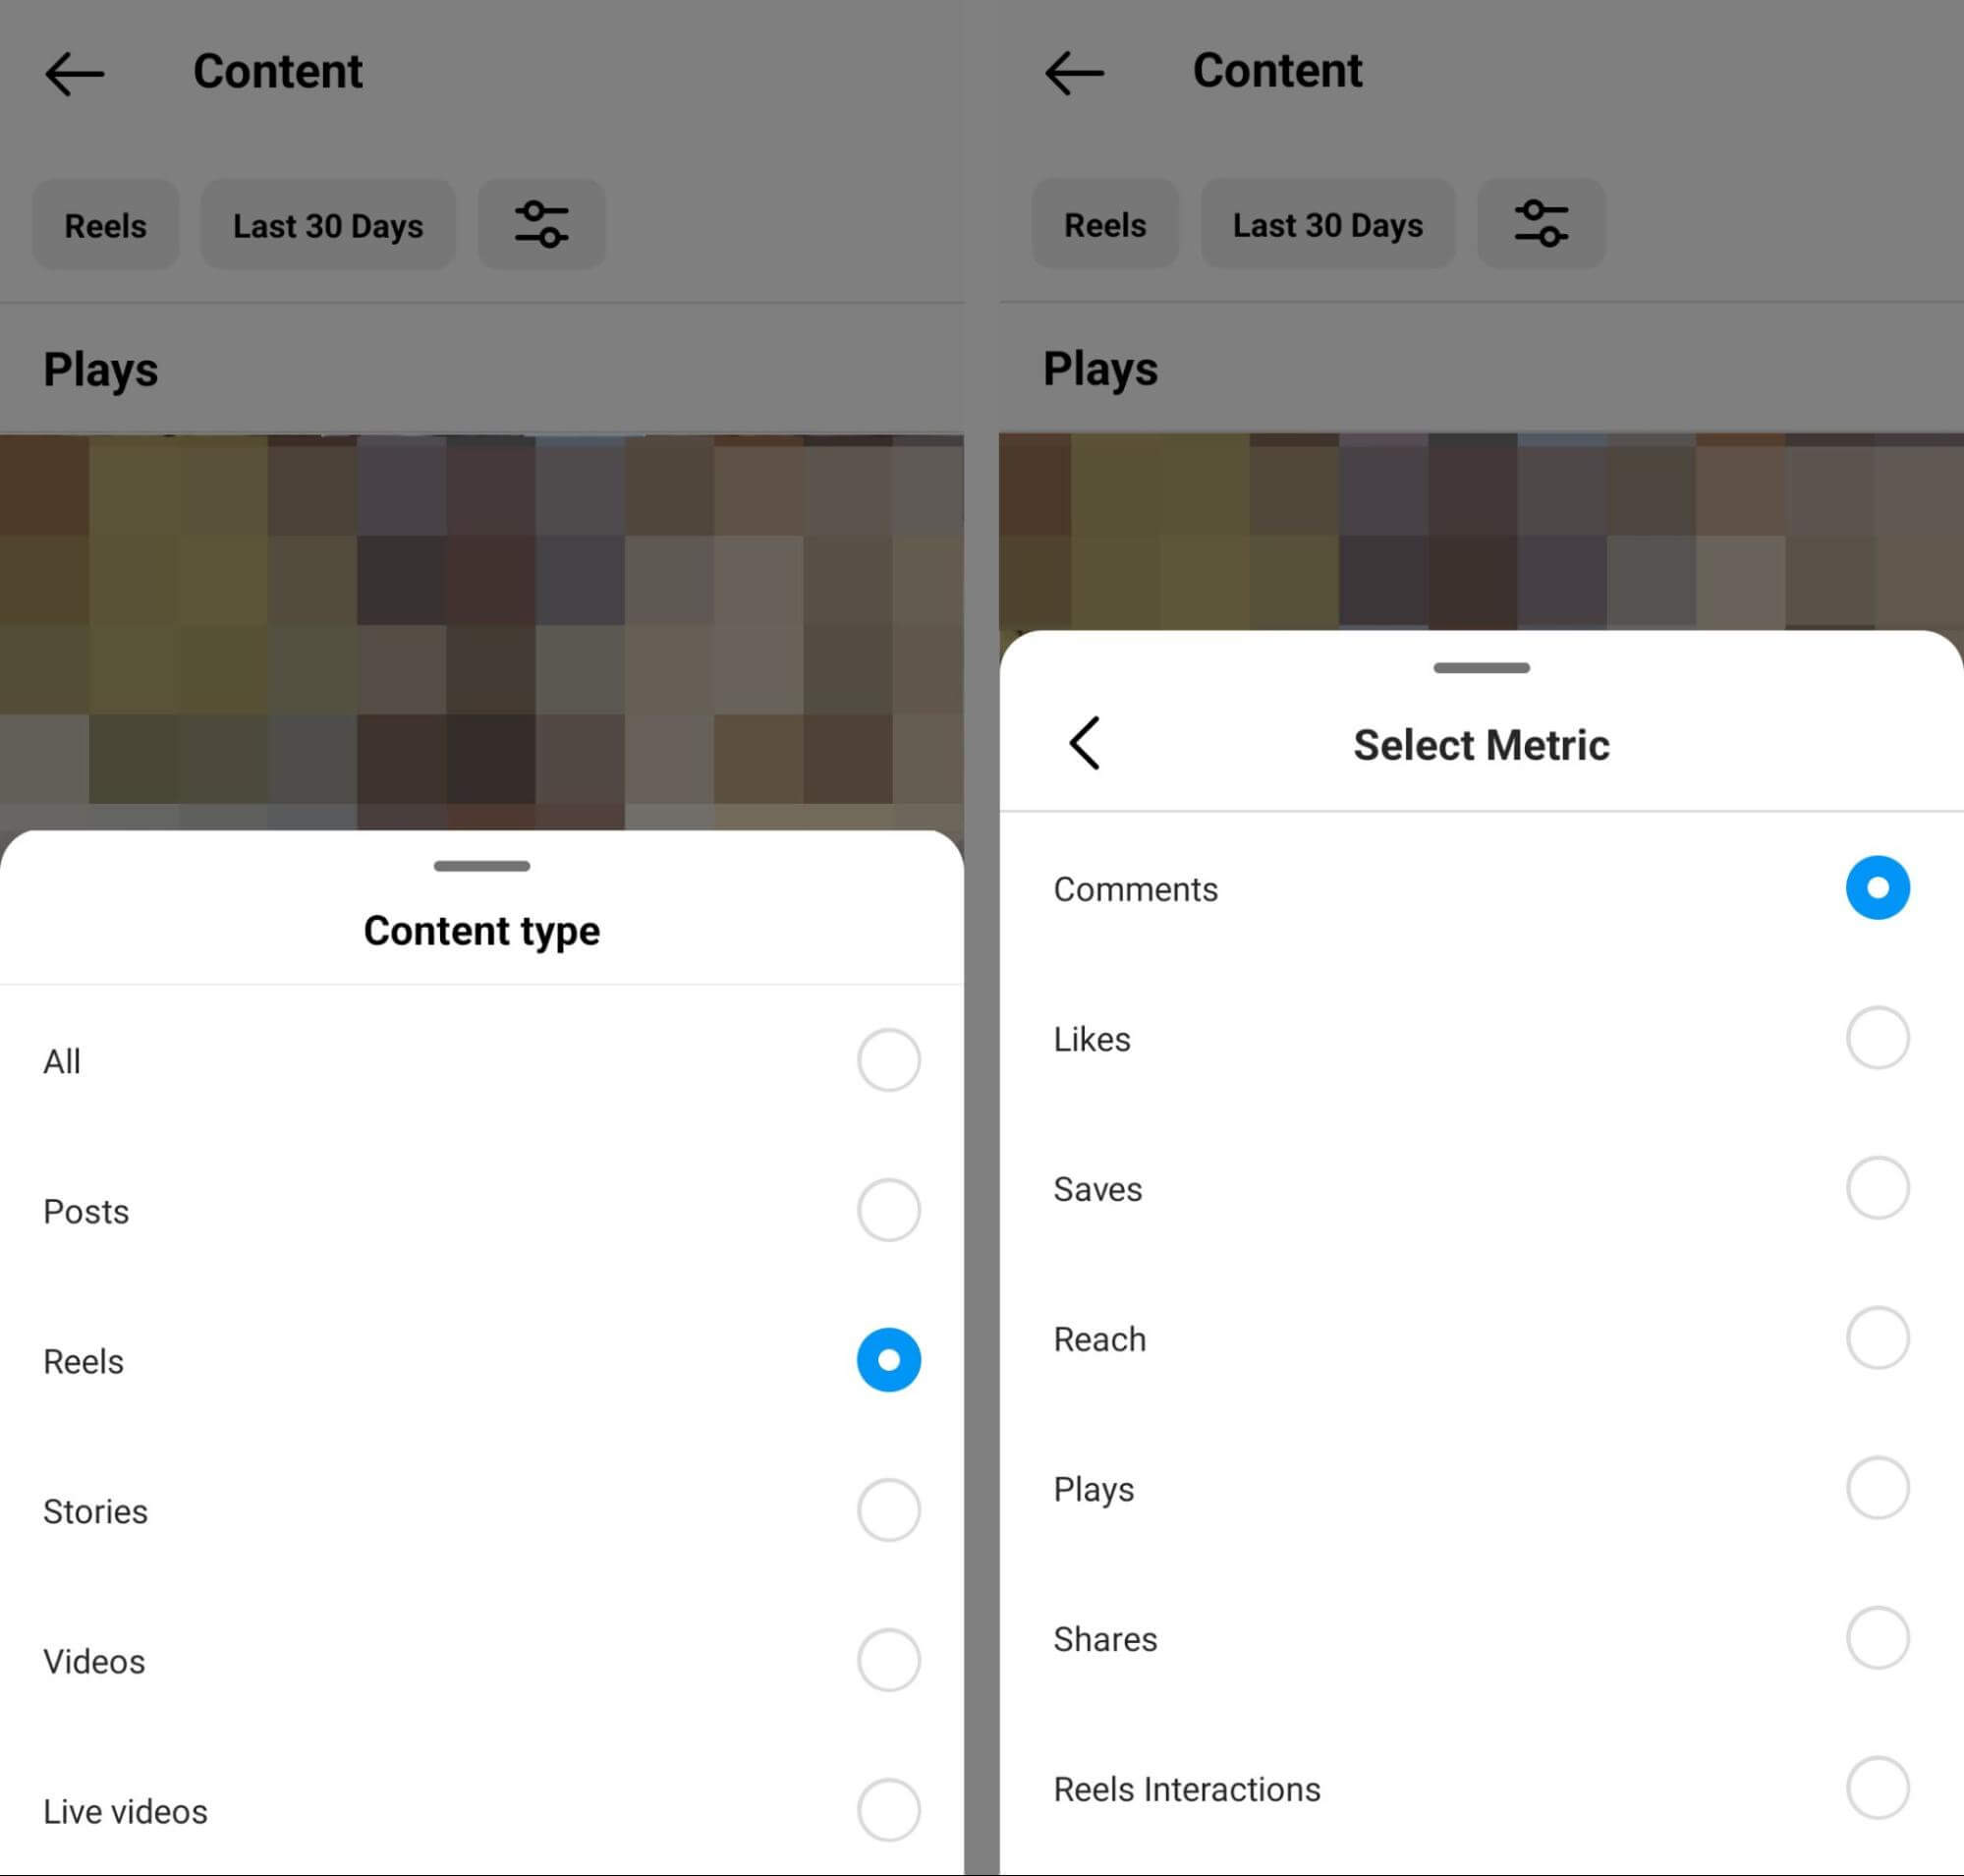
Task: Select the All radio button in Content type
Action: pos(885,1059)
